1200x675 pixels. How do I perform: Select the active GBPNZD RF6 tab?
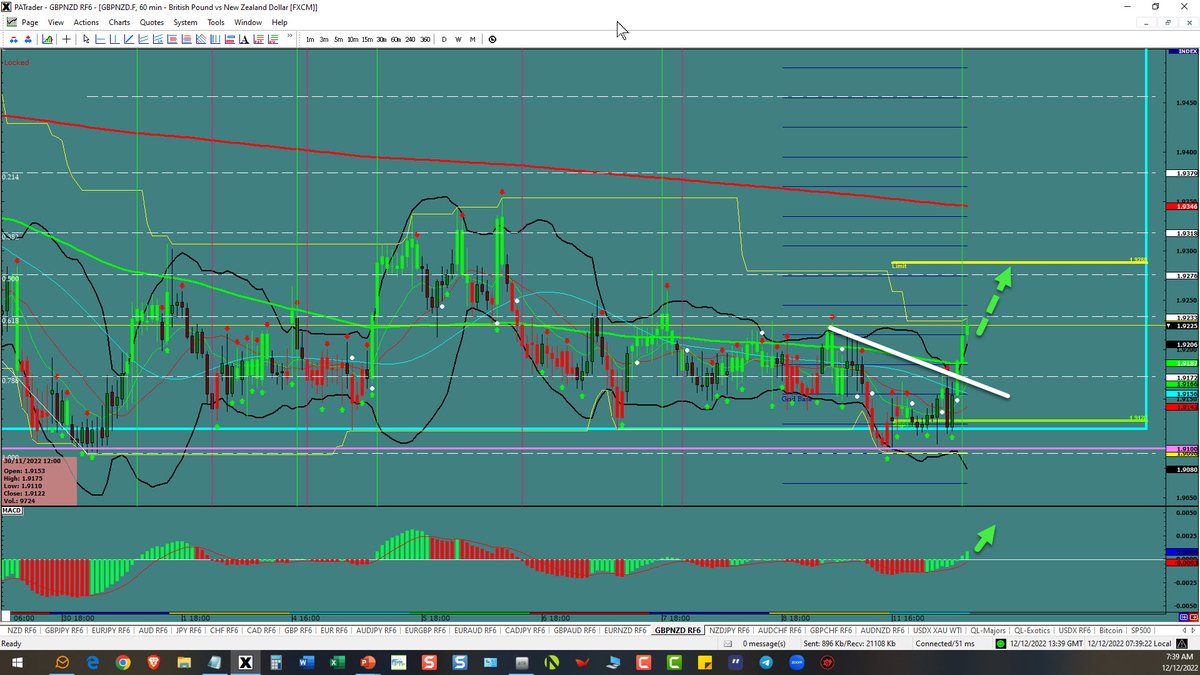point(679,631)
